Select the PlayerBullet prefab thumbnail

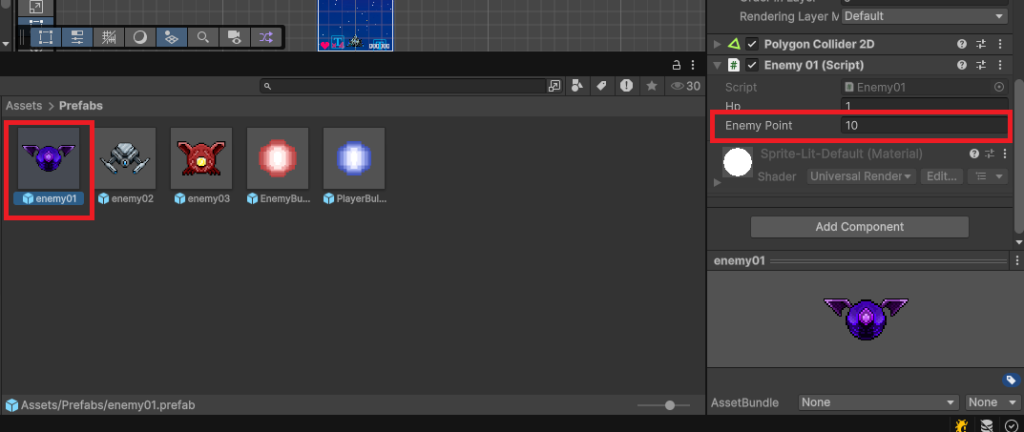pyautogui.click(x=354, y=159)
